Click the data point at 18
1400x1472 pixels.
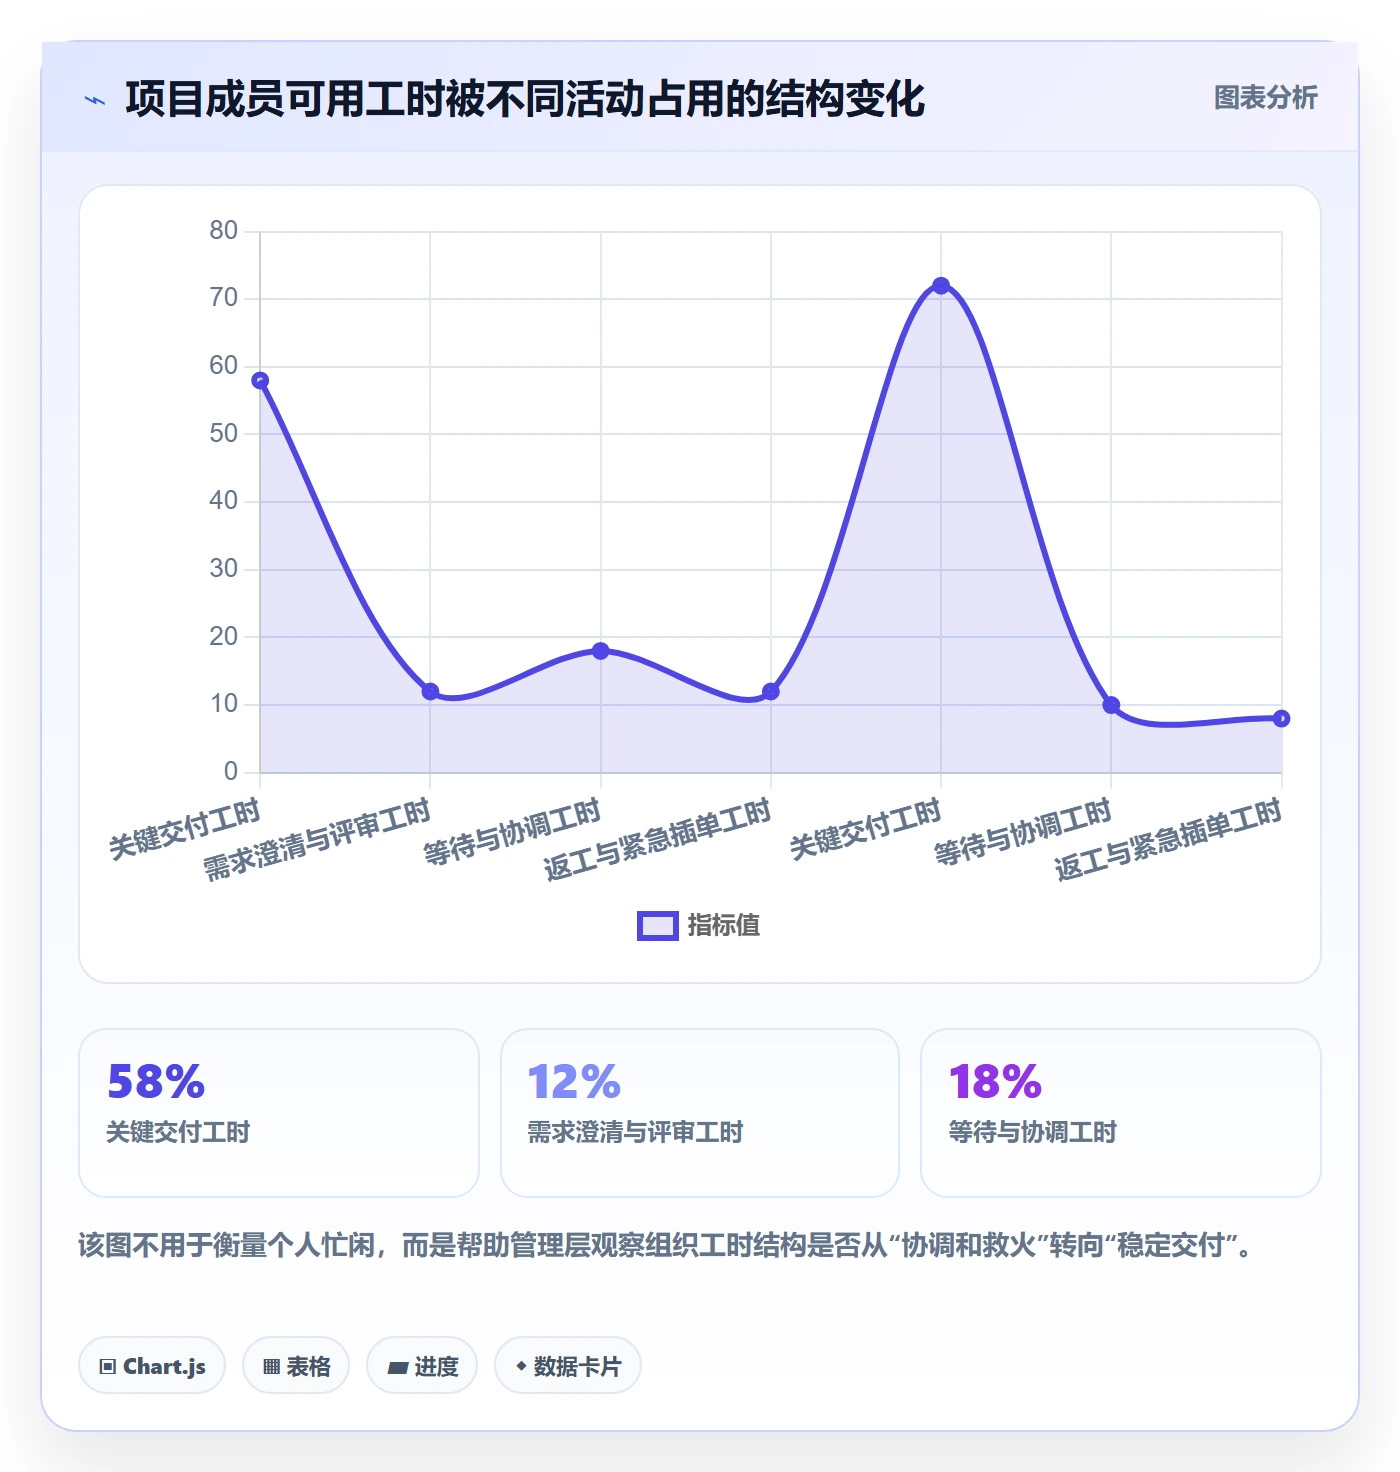tap(601, 651)
